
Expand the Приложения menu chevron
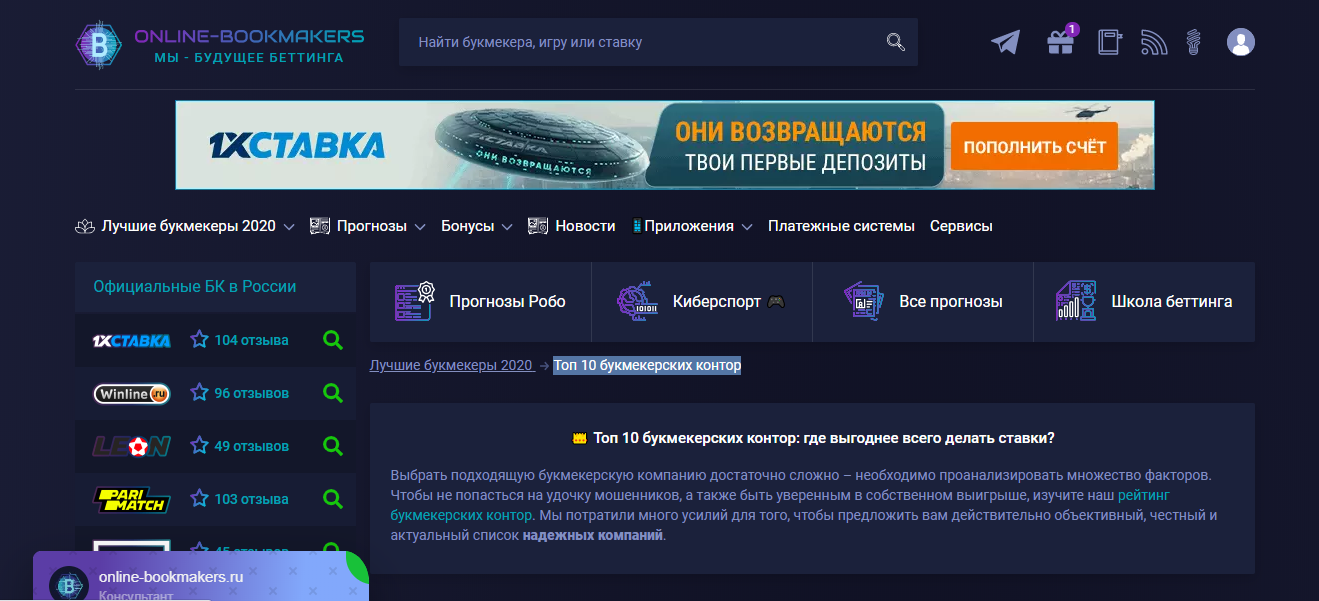tap(746, 227)
